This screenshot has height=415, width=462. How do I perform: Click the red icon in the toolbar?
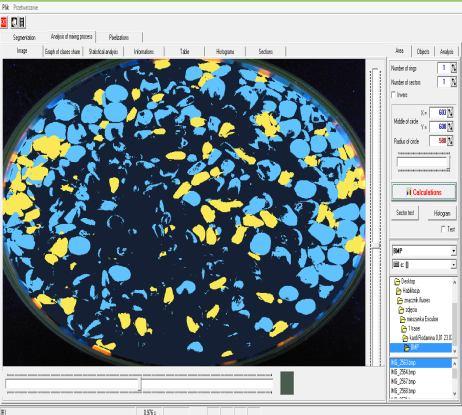click(x=4, y=22)
